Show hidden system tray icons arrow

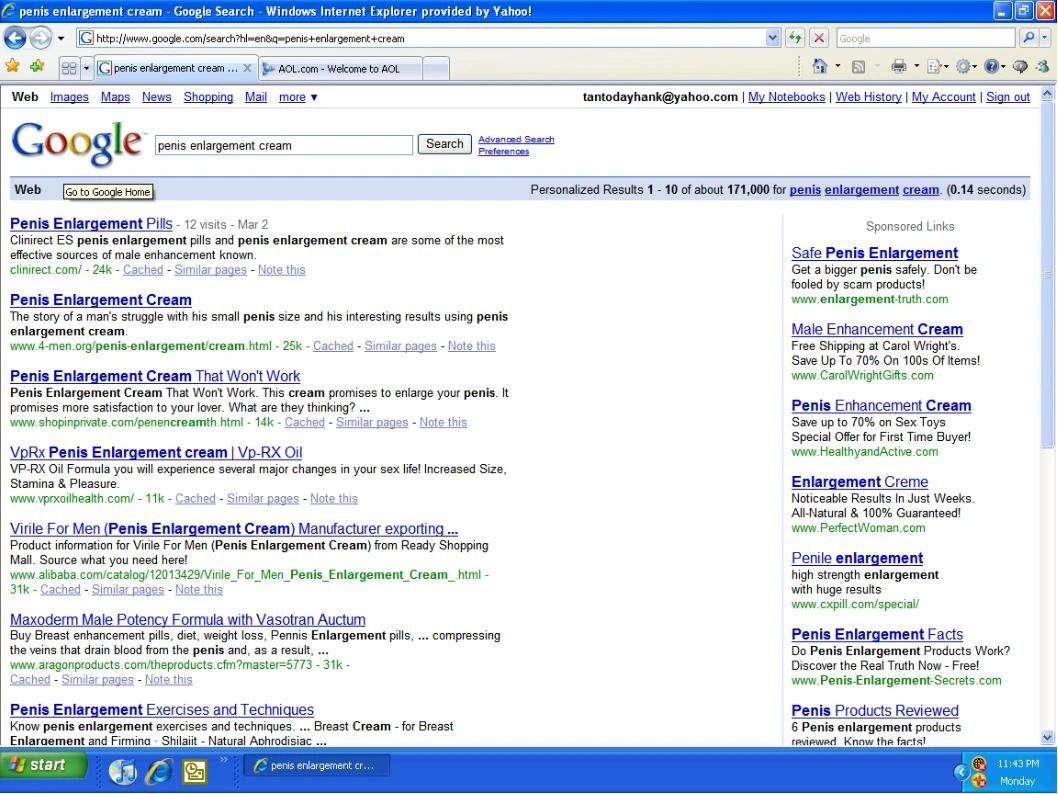tap(962, 772)
